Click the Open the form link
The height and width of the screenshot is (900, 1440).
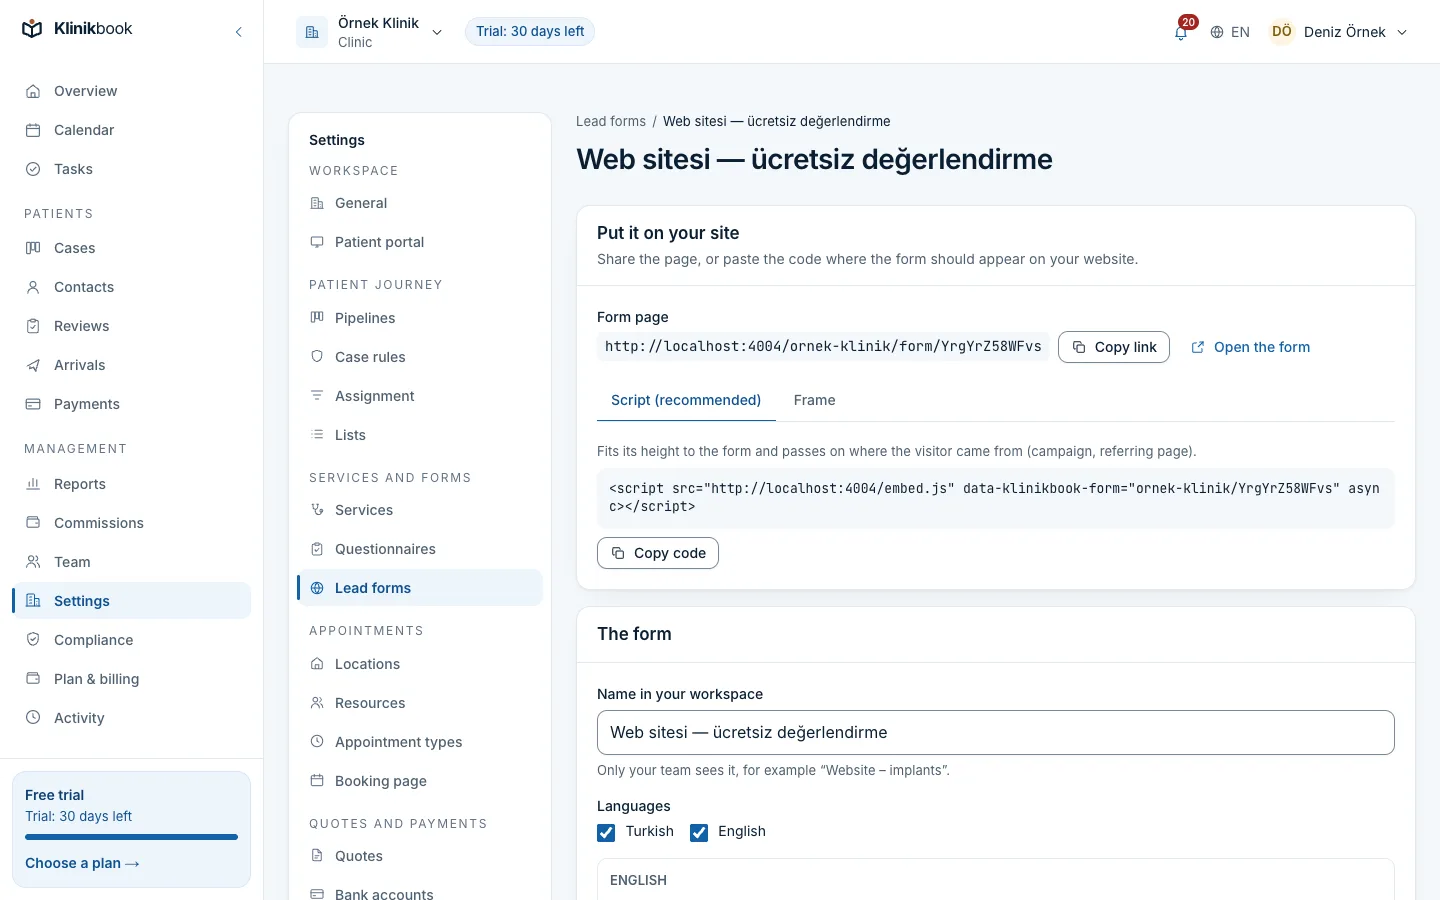(1250, 347)
